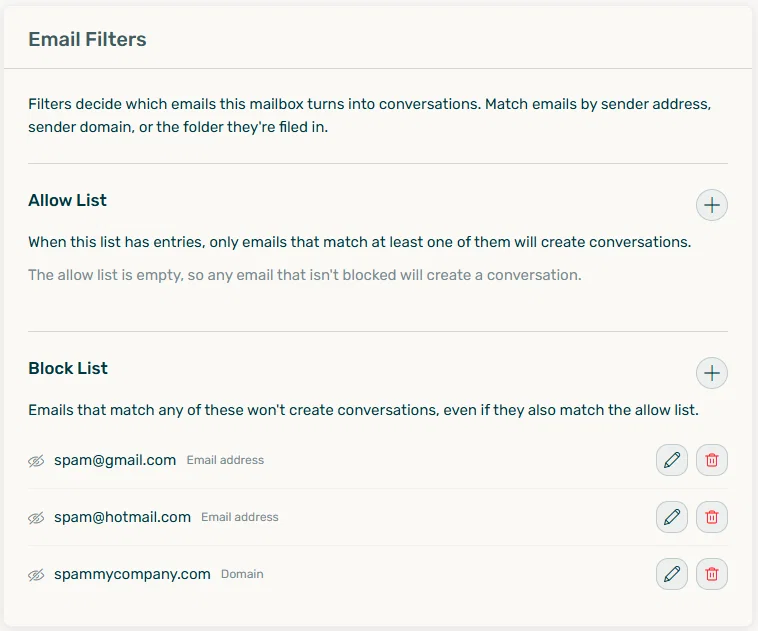Click the blocked icon beside spam@hotmail.com
Screen dimensions: 758x631
[x=36, y=518]
